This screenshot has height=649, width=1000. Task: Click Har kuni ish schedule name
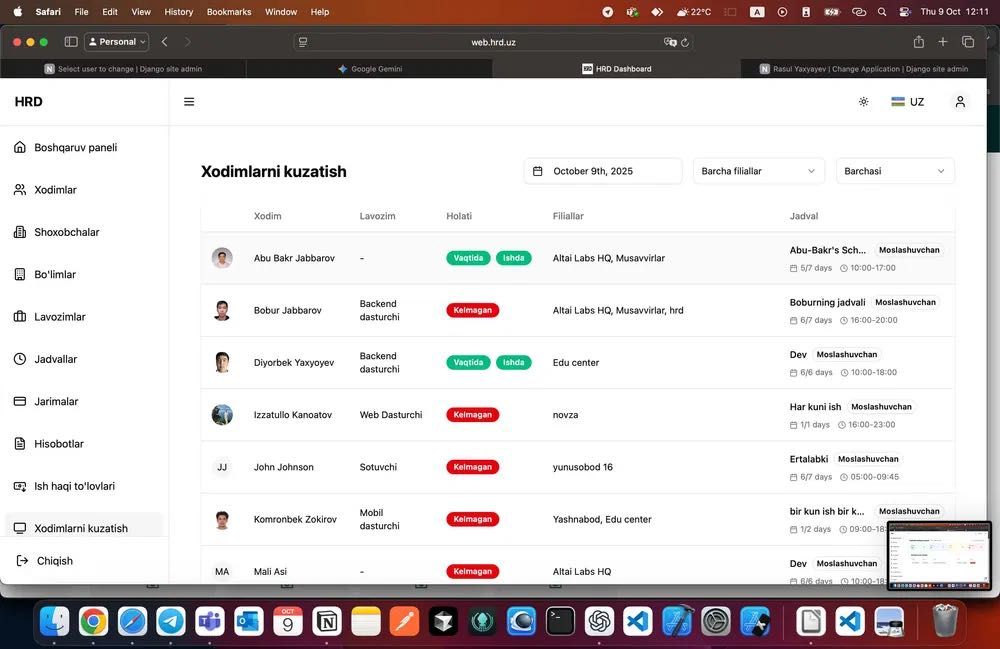(815, 407)
